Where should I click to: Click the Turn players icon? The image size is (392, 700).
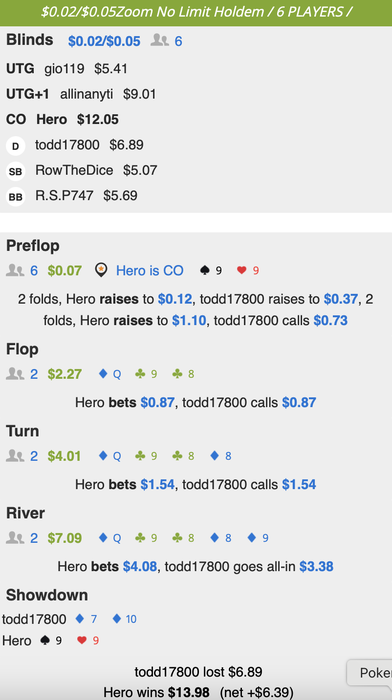[15, 456]
